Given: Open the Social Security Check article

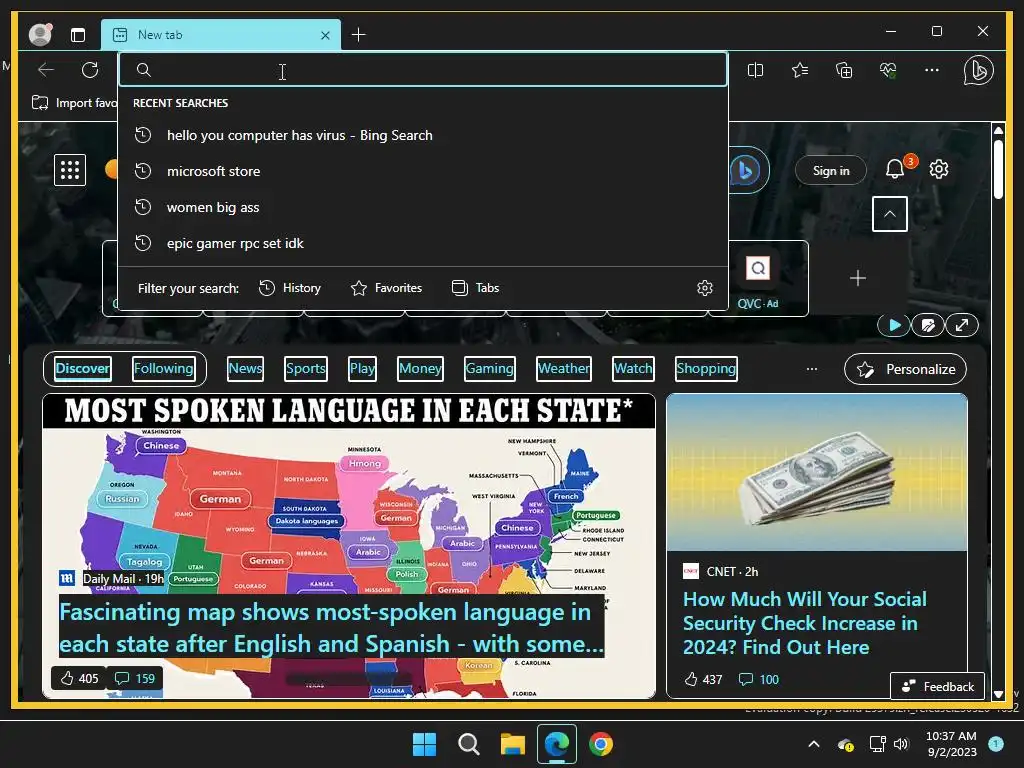Looking at the screenshot, I should click(x=805, y=623).
